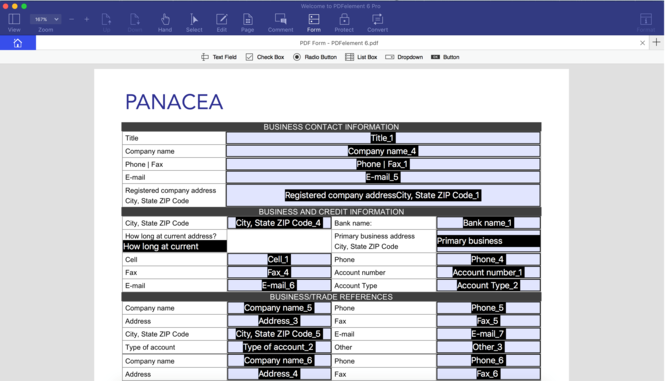Select the List Box form tool

361,57
